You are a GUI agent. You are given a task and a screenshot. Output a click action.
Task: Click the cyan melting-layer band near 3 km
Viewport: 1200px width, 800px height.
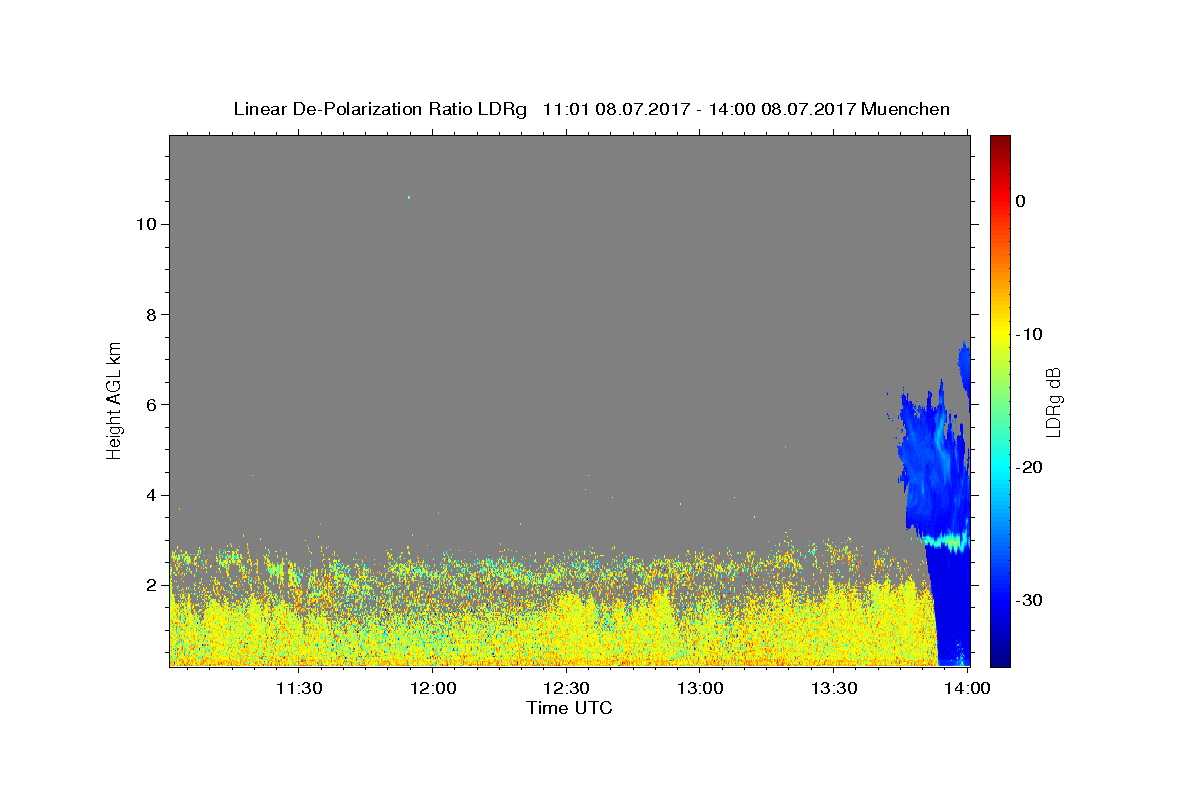click(945, 541)
